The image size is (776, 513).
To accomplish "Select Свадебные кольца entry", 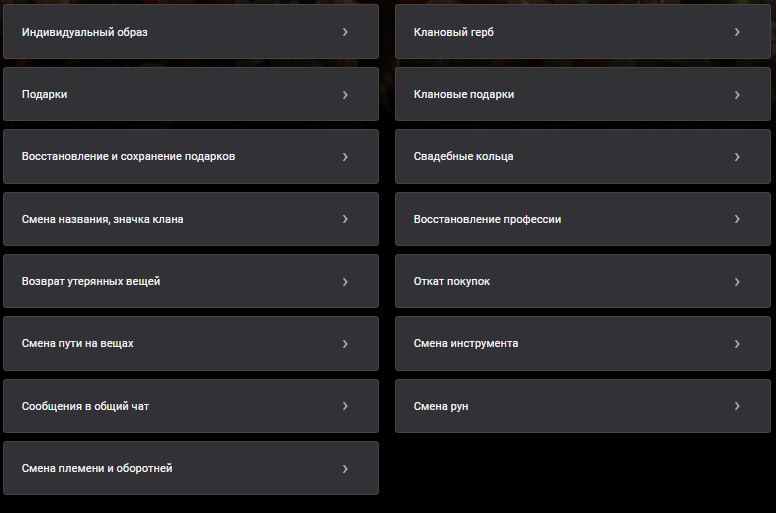I will 582,156.
